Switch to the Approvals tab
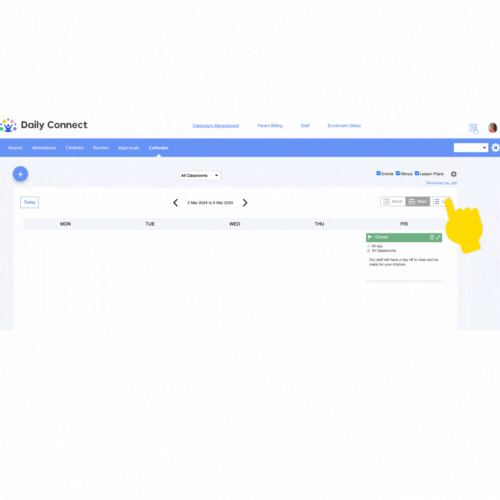Screen dimensions: 500x500 (129, 148)
